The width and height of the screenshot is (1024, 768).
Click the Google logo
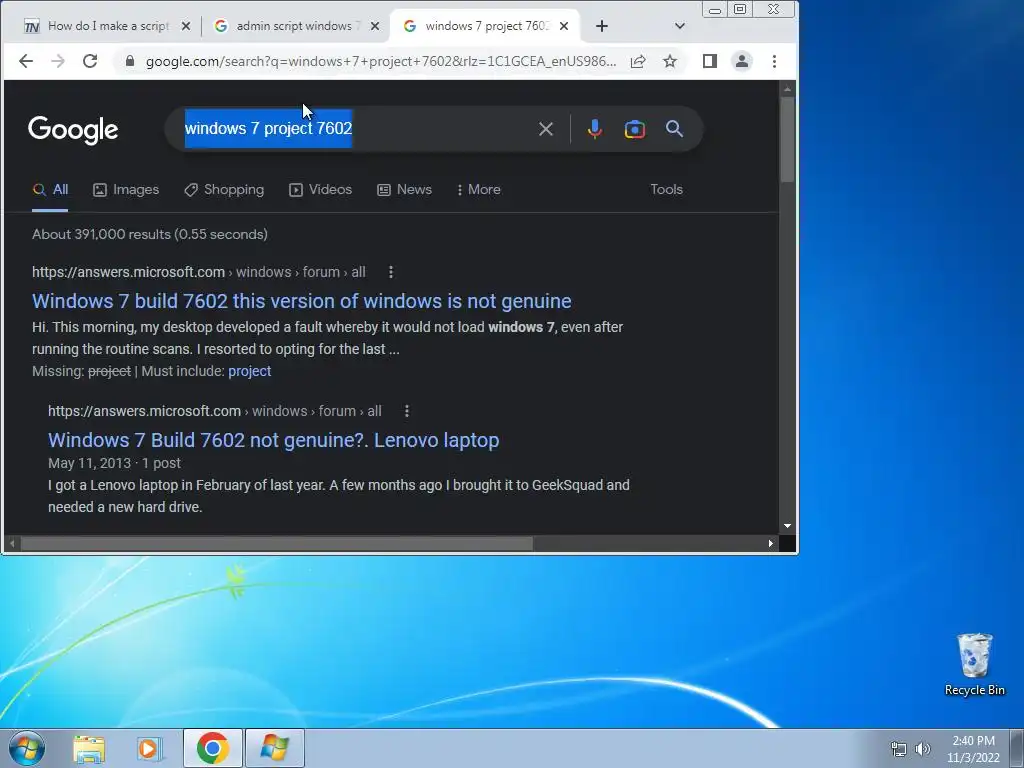tap(73, 129)
